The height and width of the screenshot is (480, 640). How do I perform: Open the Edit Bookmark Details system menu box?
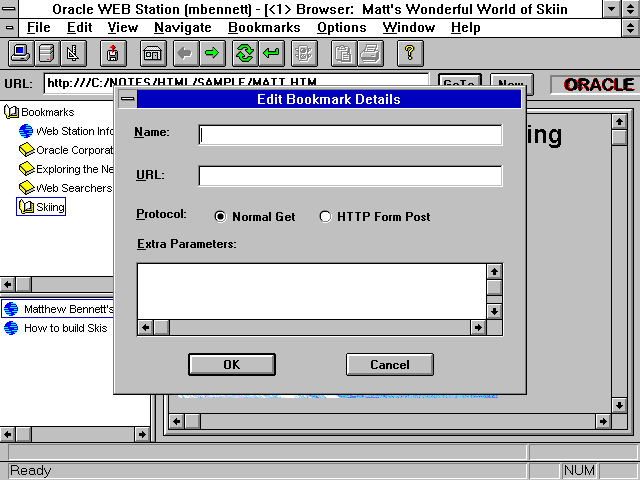coord(127,99)
